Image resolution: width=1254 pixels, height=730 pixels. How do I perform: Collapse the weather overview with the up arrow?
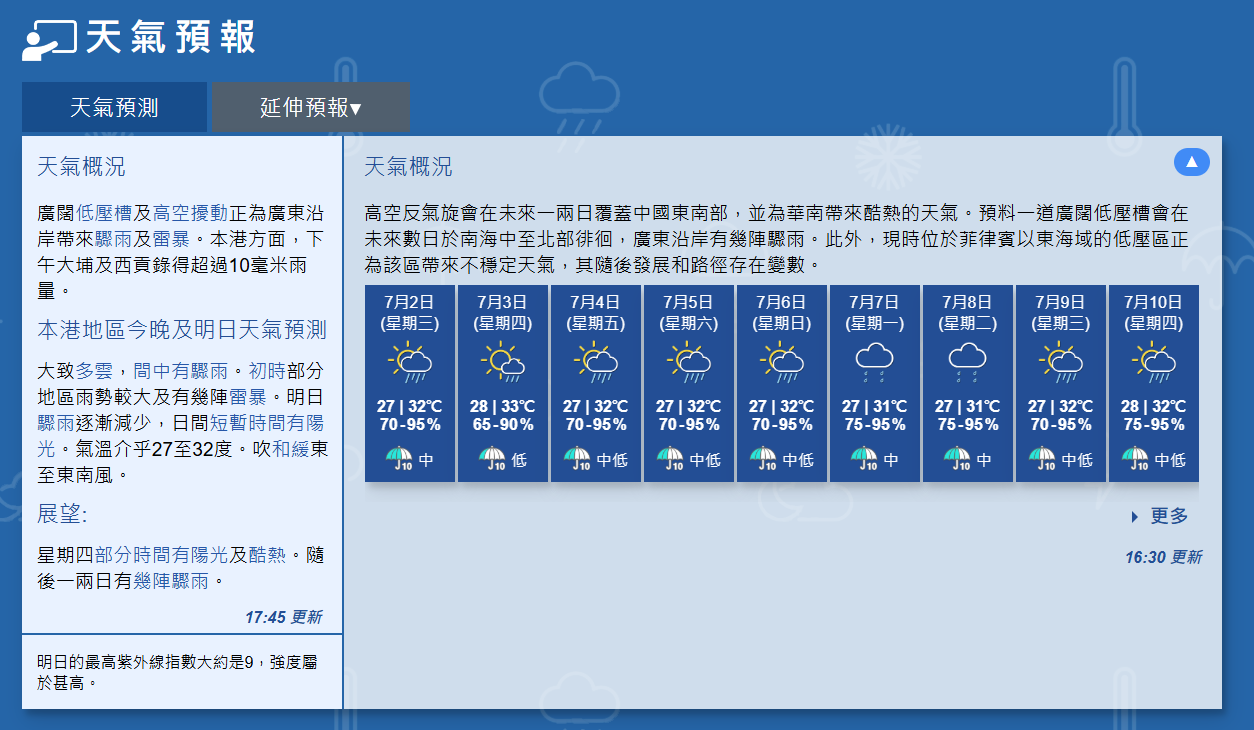tap(1191, 162)
